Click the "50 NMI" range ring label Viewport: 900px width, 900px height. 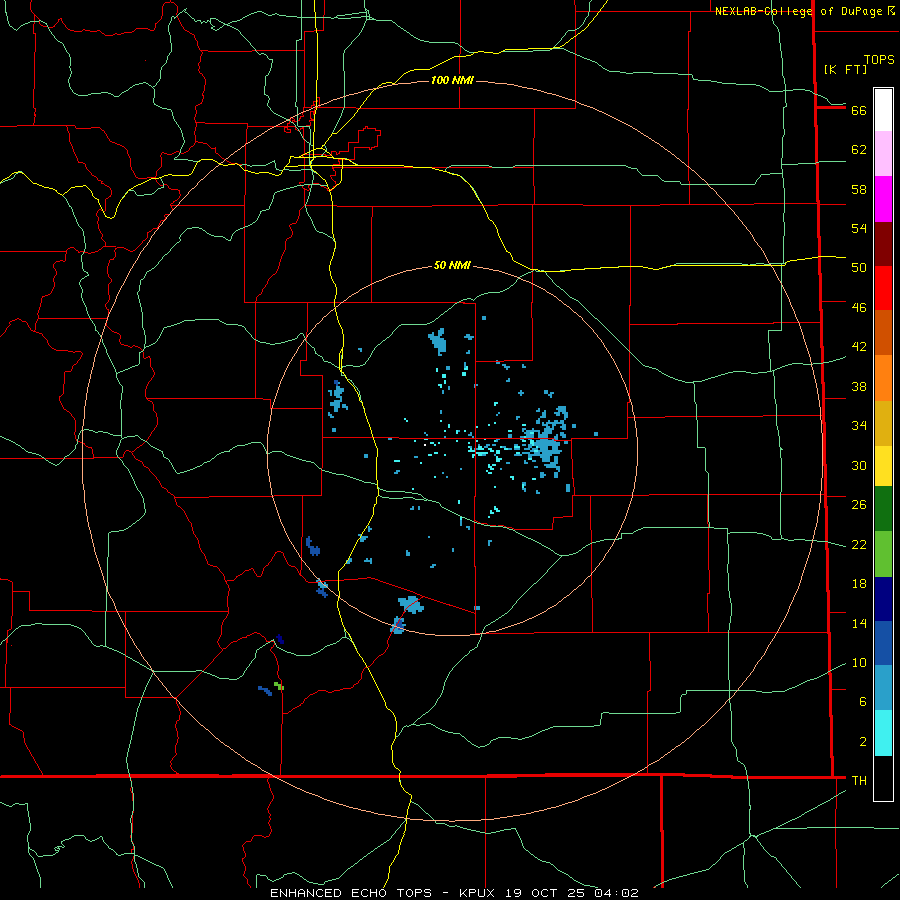(x=452, y=265)
